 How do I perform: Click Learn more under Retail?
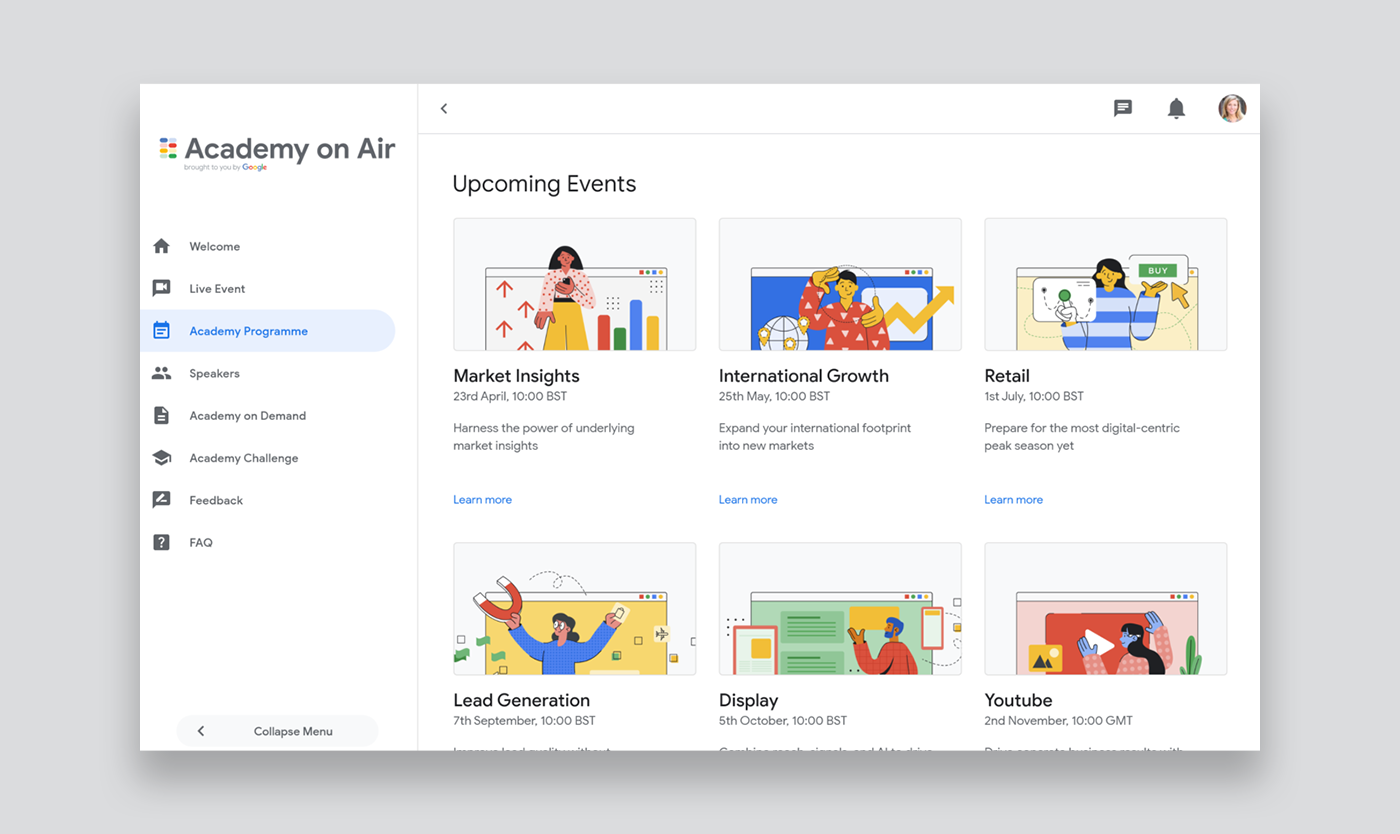click(1013, 499)
